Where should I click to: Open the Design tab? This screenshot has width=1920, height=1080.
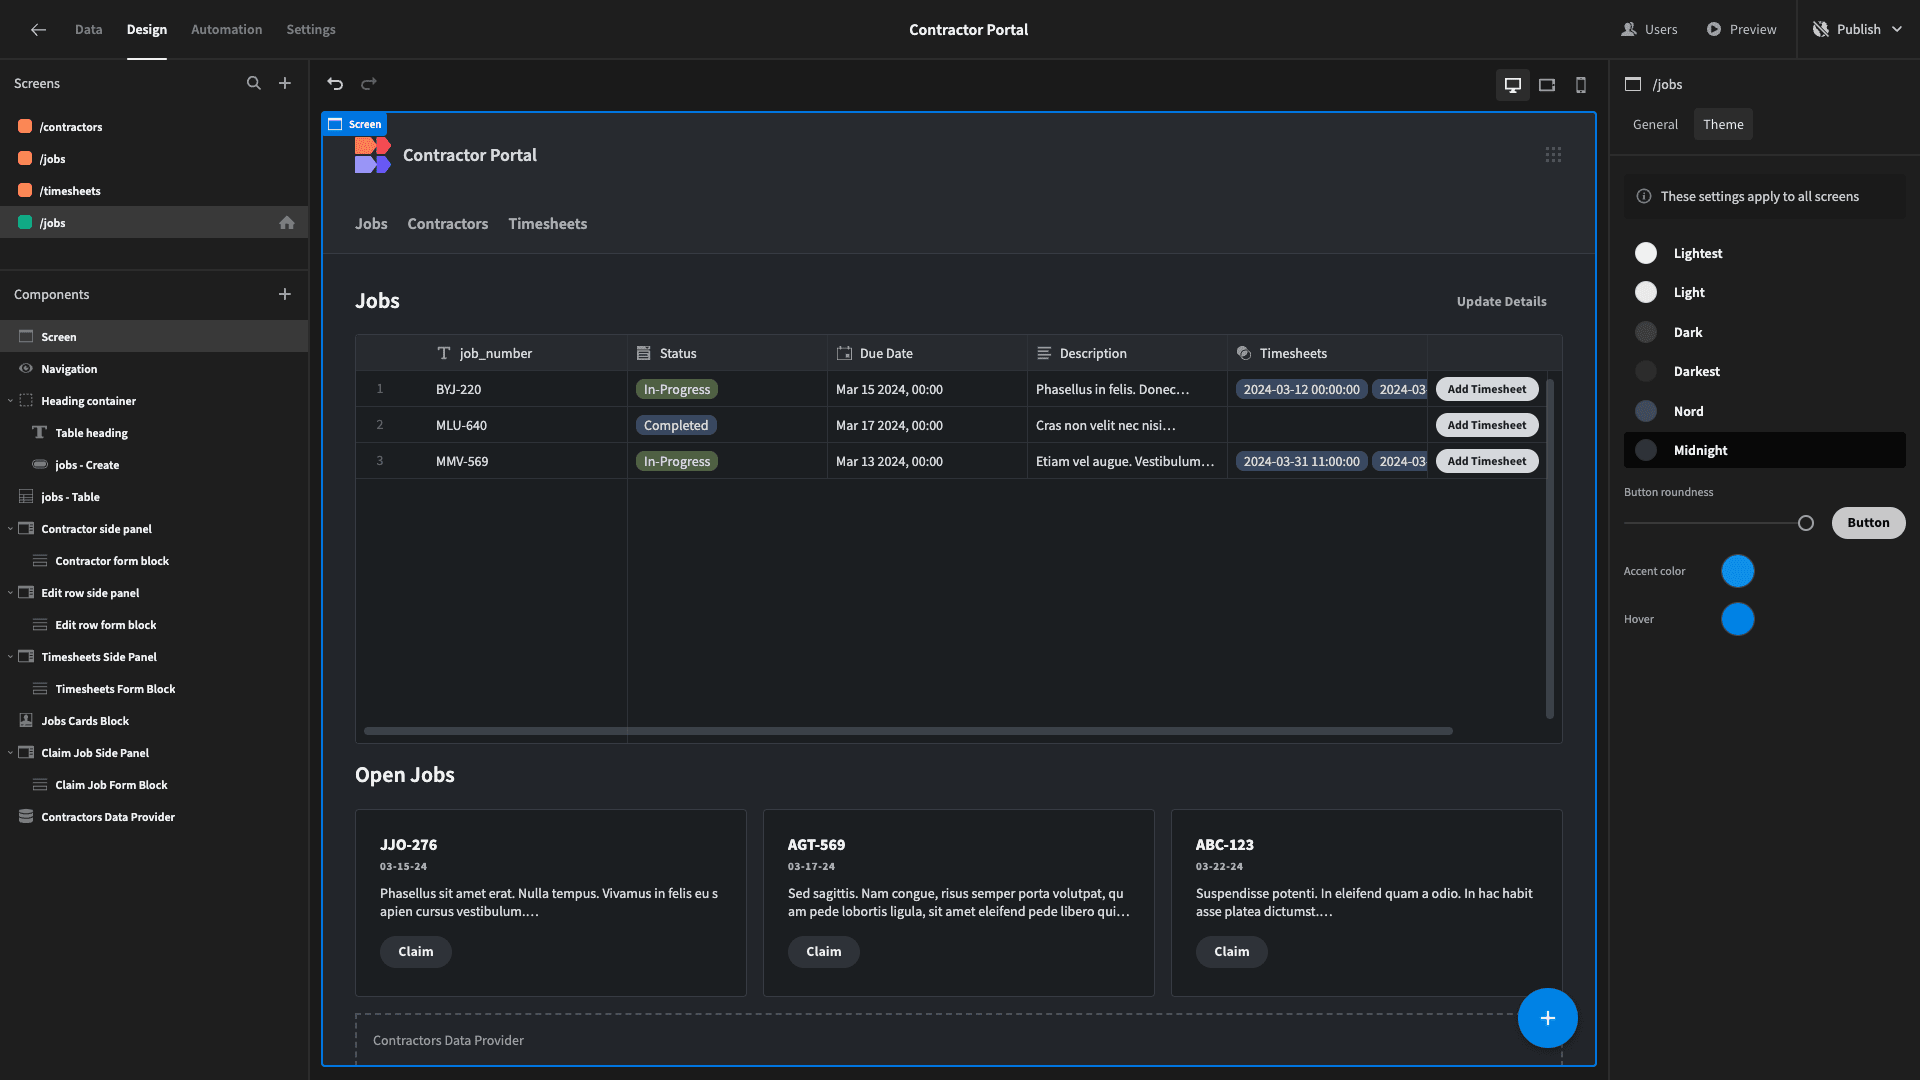[x=147, y=30]
